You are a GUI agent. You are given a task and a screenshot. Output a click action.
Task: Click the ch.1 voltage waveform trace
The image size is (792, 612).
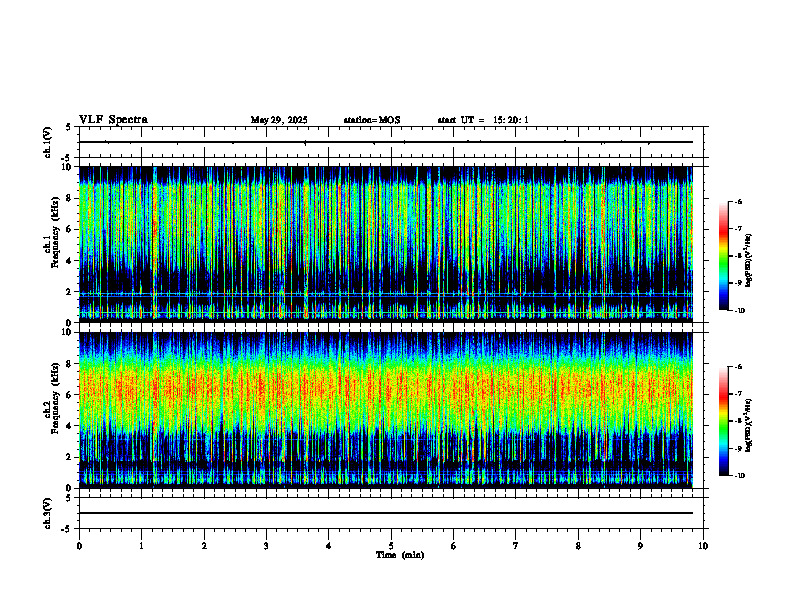point(386,142)
